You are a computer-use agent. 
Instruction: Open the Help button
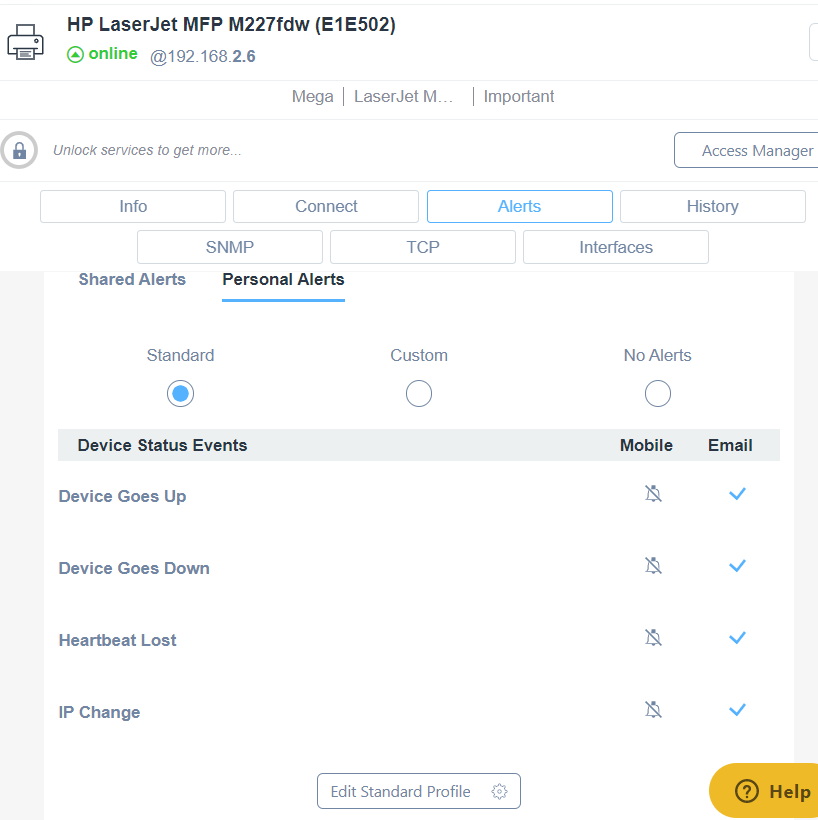click(771, 791)
